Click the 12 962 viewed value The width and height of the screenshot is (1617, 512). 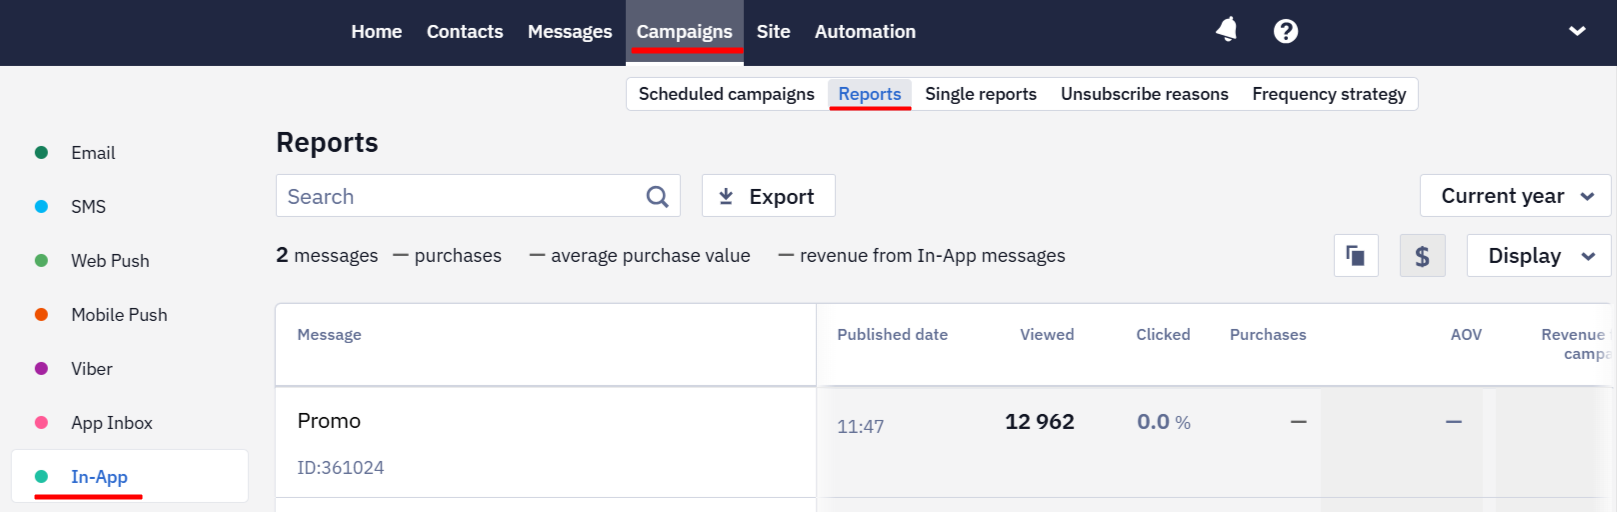click(1040, 422)
